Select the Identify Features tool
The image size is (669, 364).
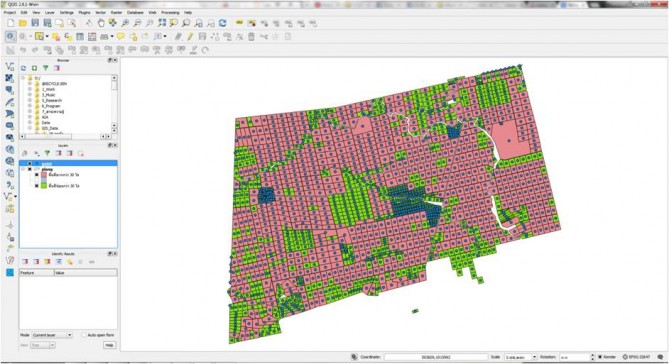tap(11, 37)
